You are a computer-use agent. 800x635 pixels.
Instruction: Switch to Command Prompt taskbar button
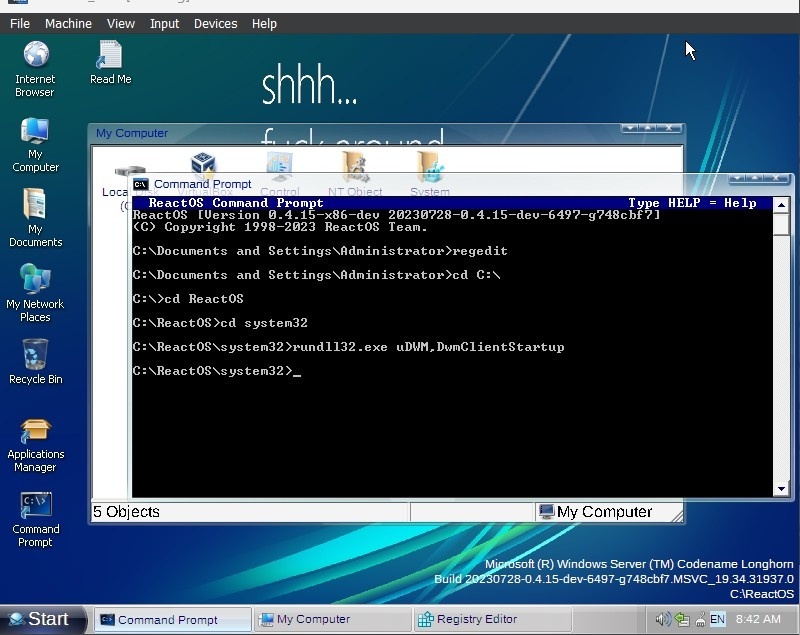click(172, 619)
